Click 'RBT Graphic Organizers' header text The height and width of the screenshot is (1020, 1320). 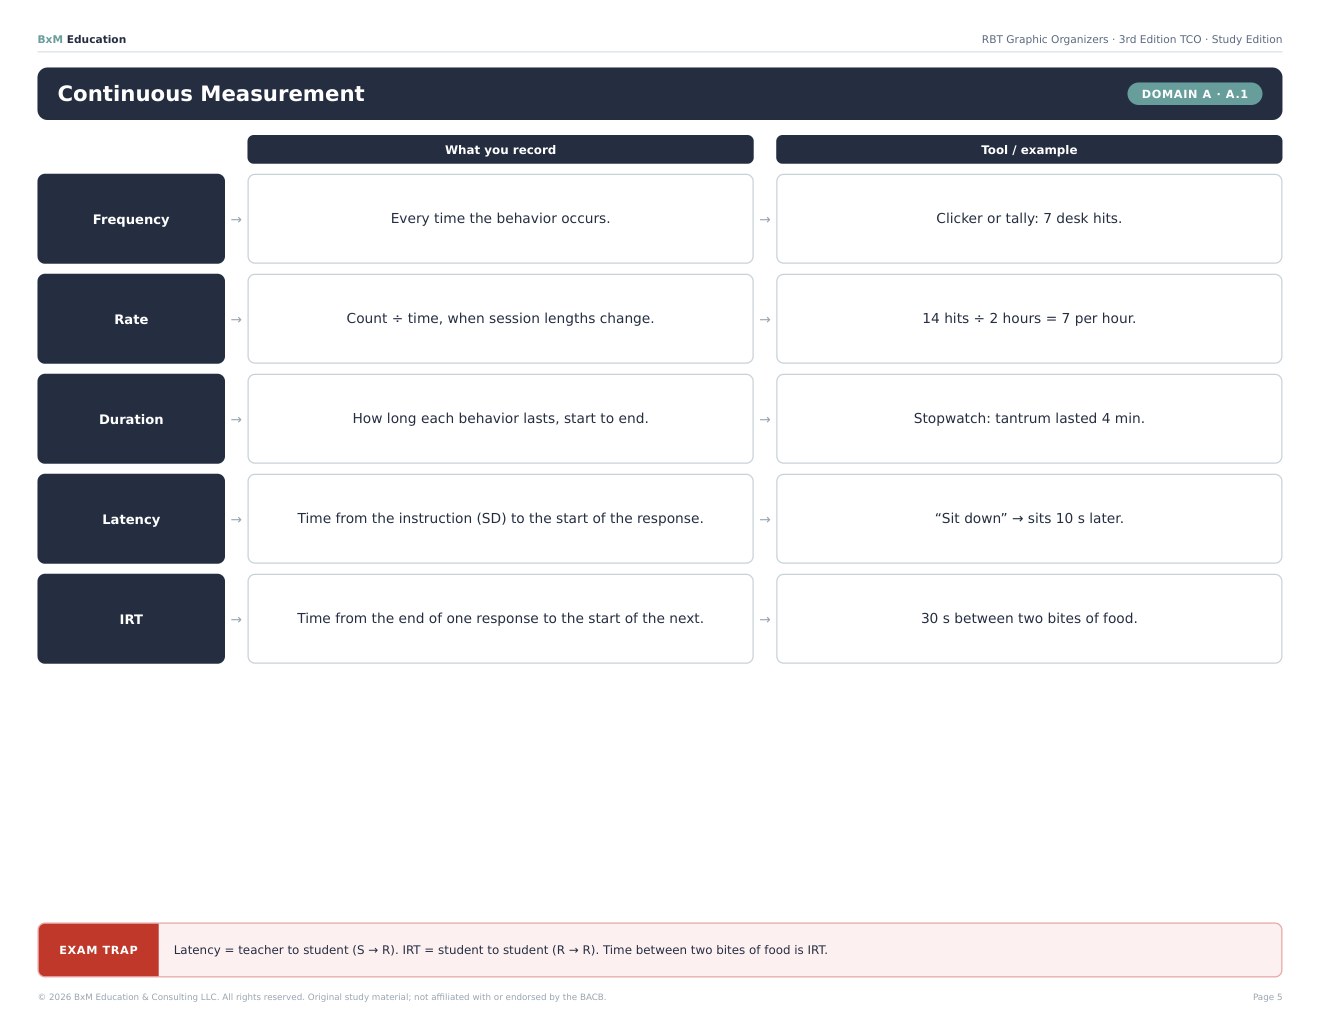pos(1132,40)
